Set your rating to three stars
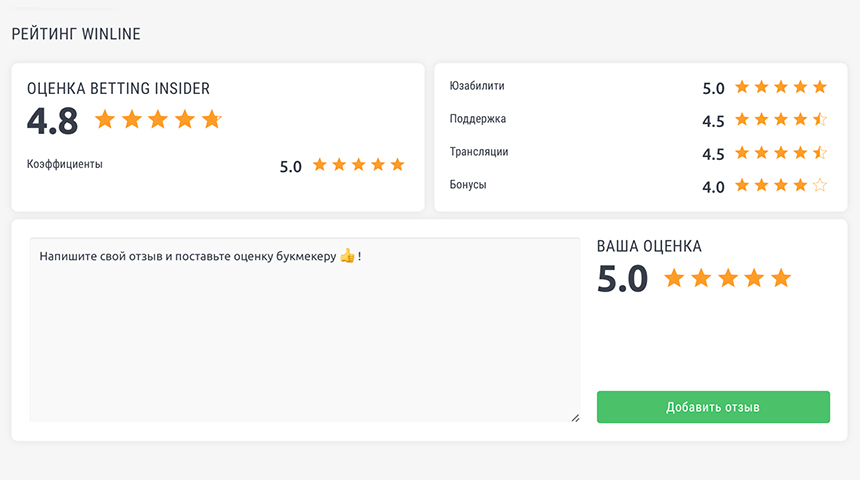 [728, 278]
